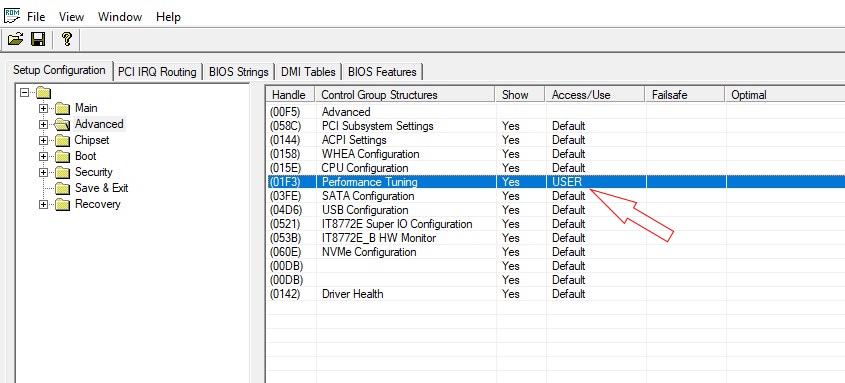Viewport: 845px width, 383px height.
Task: Expand the Main tree node
Action: 44,108
